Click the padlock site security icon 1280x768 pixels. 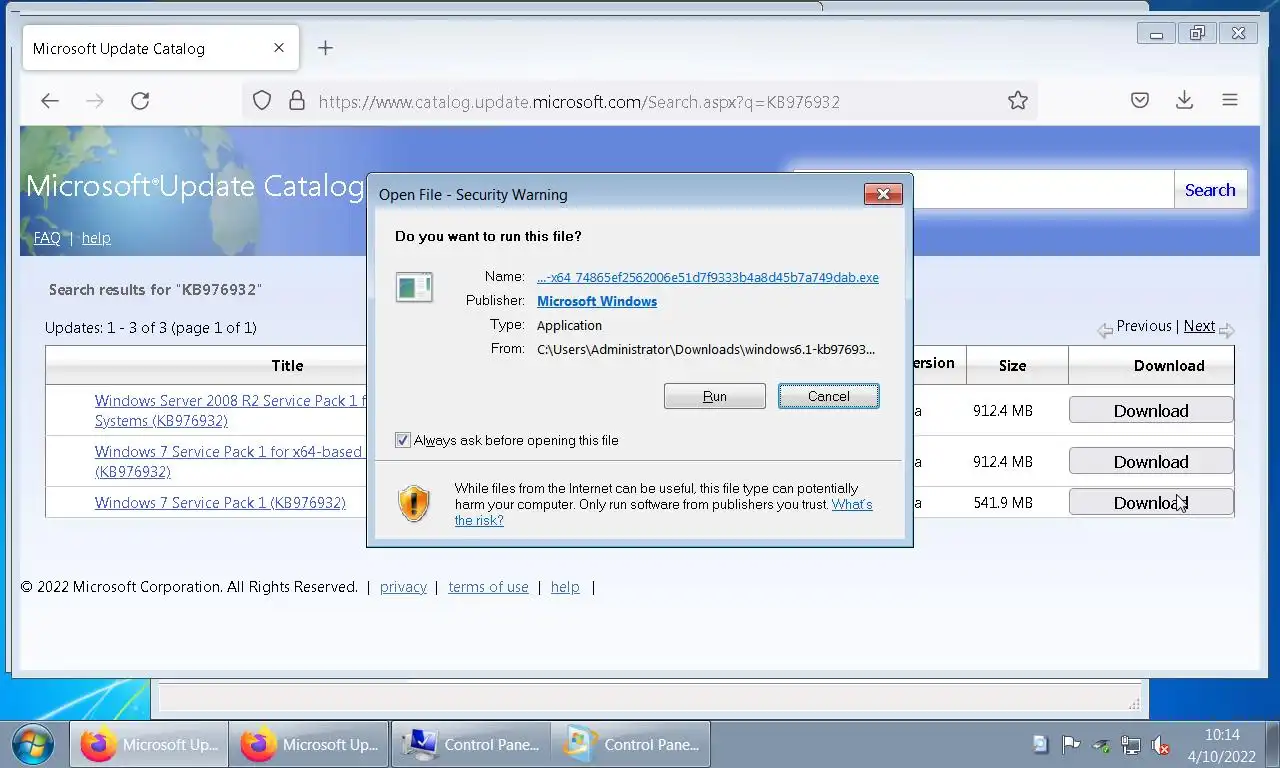(296, 101)
